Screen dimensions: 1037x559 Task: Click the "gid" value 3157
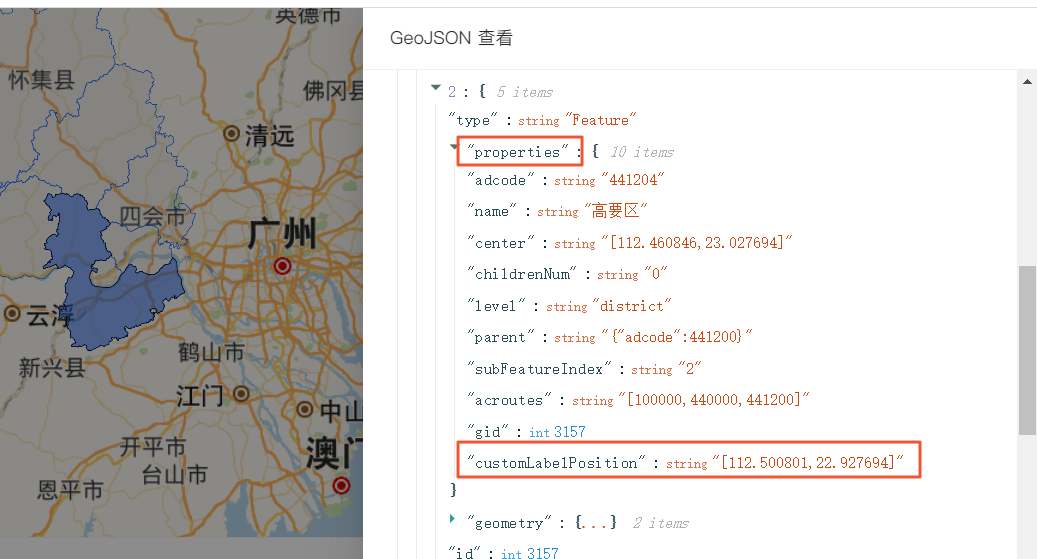[570, 432]
